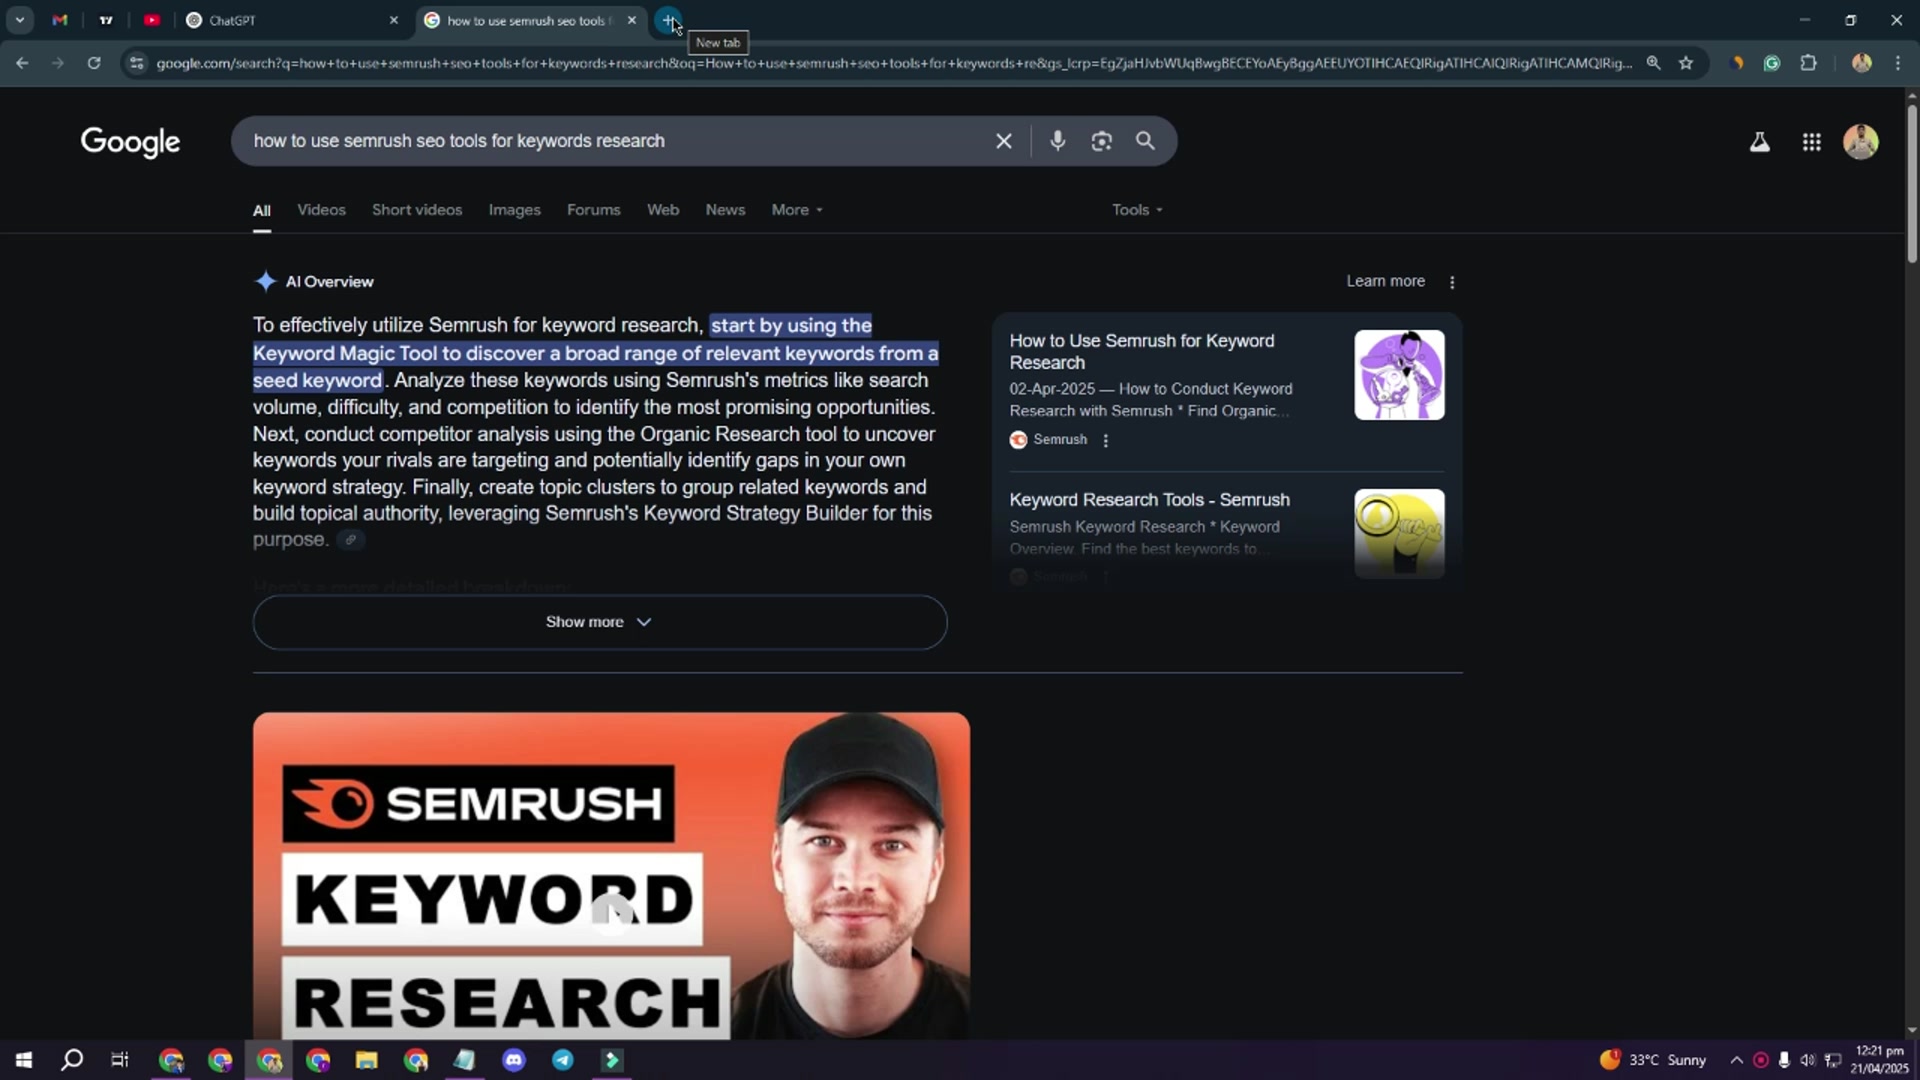1920x1080 pixels.
Task: Submit search with magnifier icon
Action: [x=1145, y=141]
